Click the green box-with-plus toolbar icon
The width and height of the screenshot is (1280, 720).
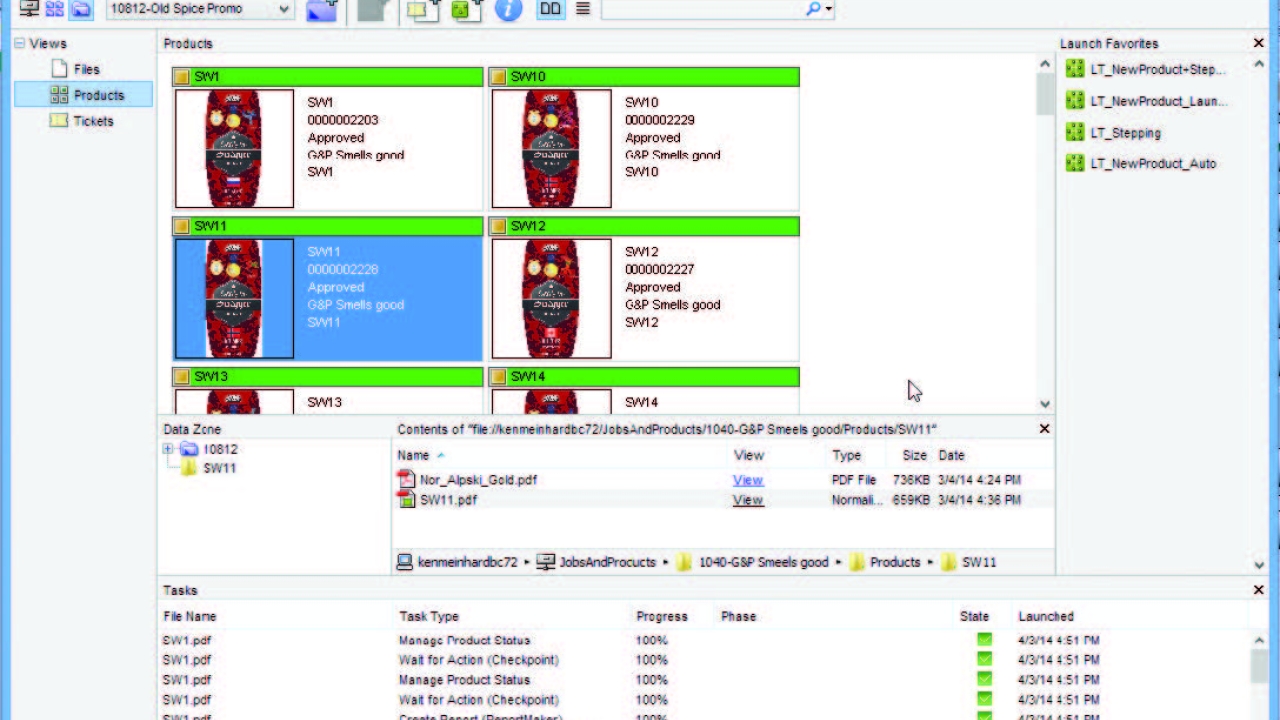465,10
